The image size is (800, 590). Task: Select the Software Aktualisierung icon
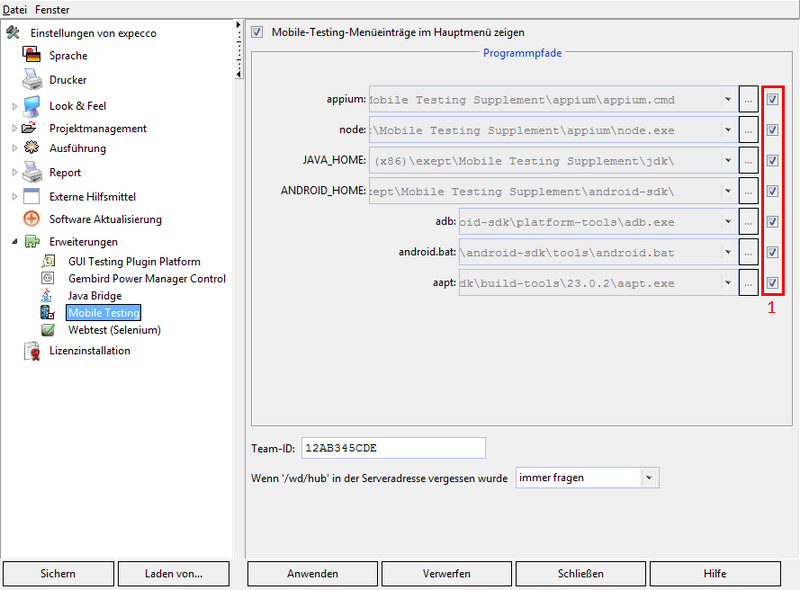30,218
